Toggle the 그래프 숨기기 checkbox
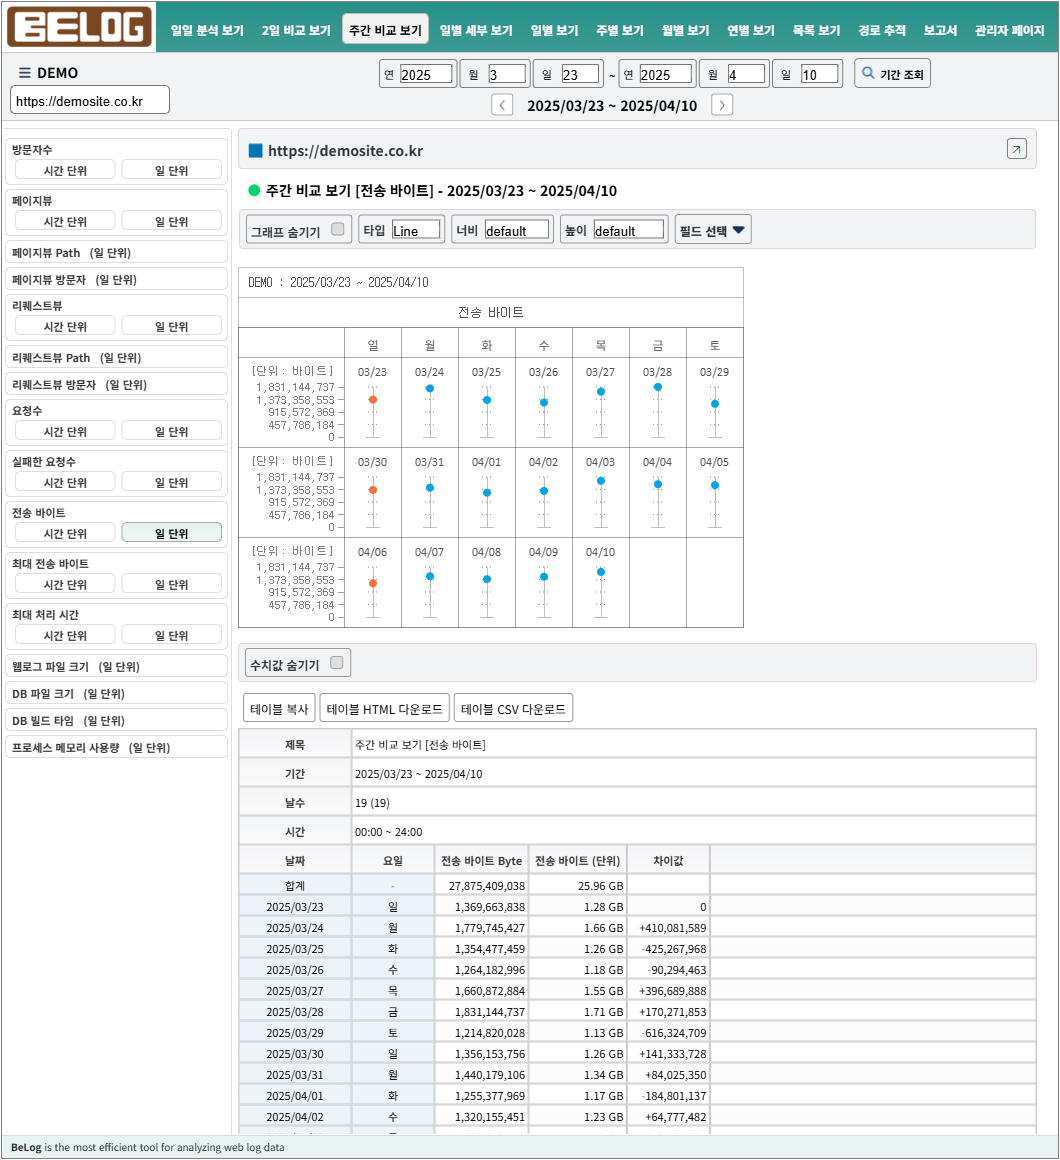 [x=338, y=229]
